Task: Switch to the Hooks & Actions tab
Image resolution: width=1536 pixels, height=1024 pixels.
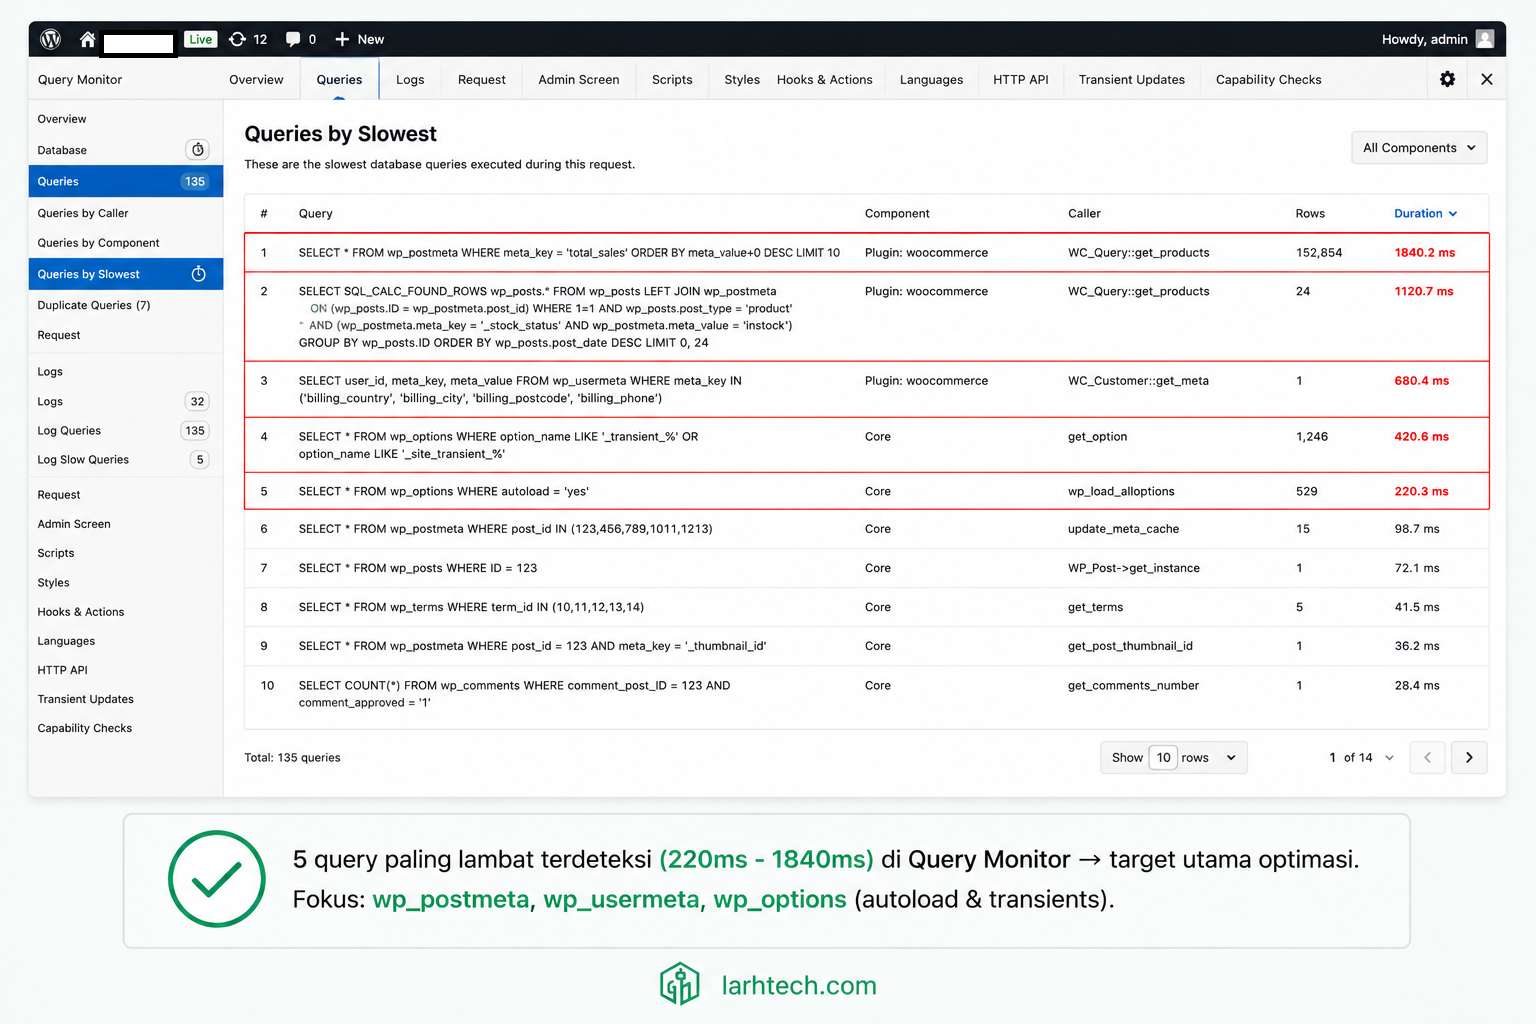Action: click(824, 79)
